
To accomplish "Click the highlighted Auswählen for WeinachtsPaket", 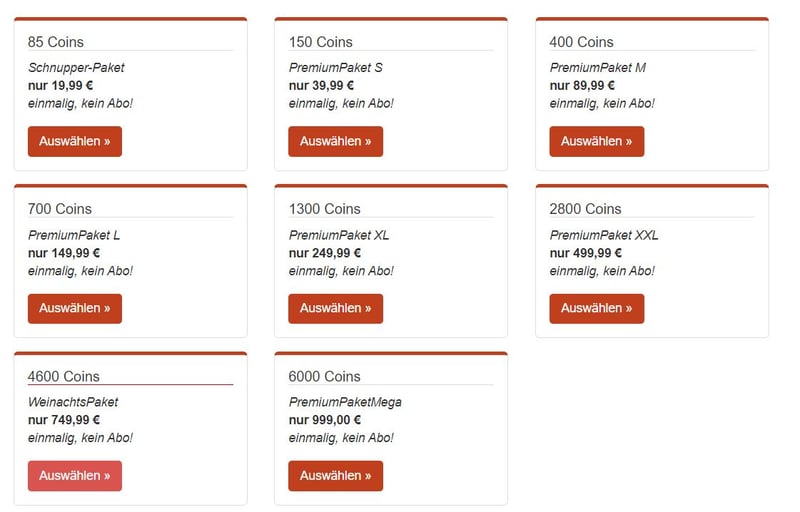I will tap(74, 476).
